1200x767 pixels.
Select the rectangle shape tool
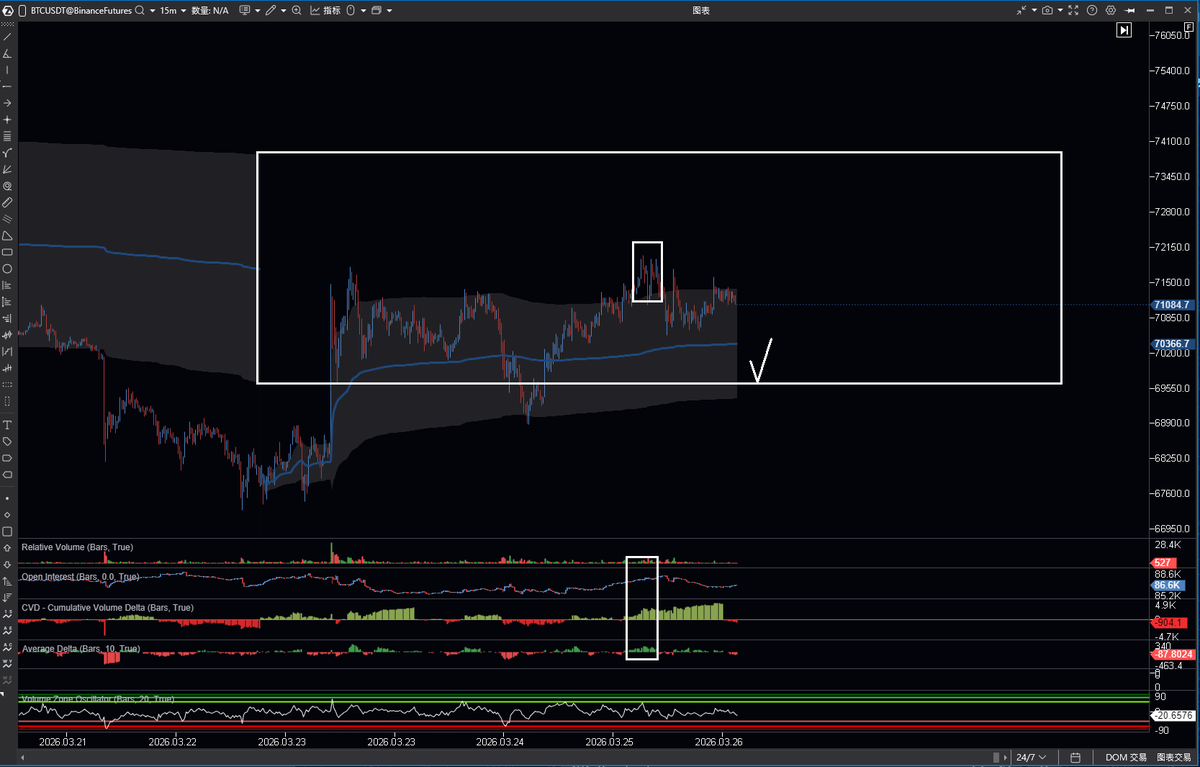point(7,252)
